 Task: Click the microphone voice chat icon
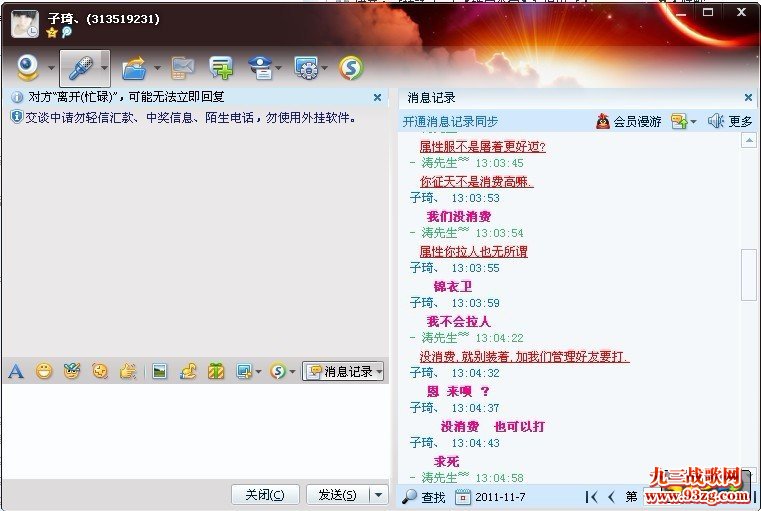point(79,68)
